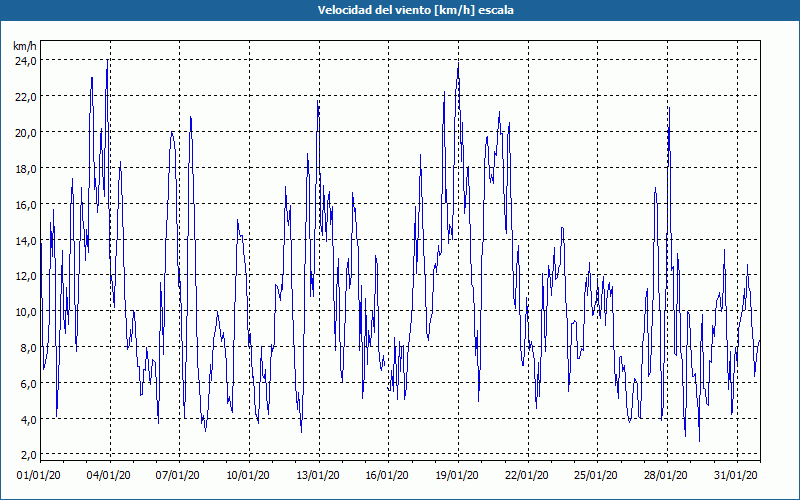
Task: Click the 22/01/20 date label
Action: coord(527,475)
